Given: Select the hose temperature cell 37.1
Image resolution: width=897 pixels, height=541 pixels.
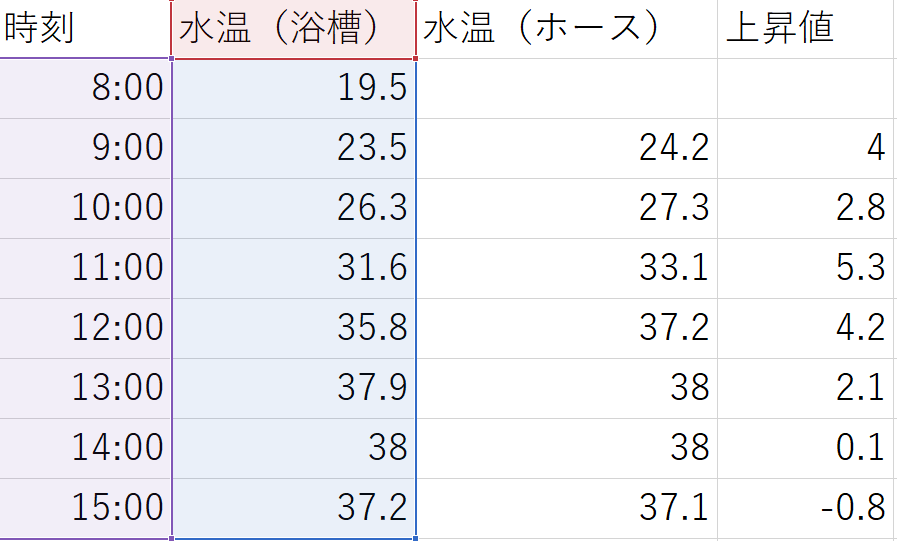Looking at the screenshot, I should click(567, 508).
